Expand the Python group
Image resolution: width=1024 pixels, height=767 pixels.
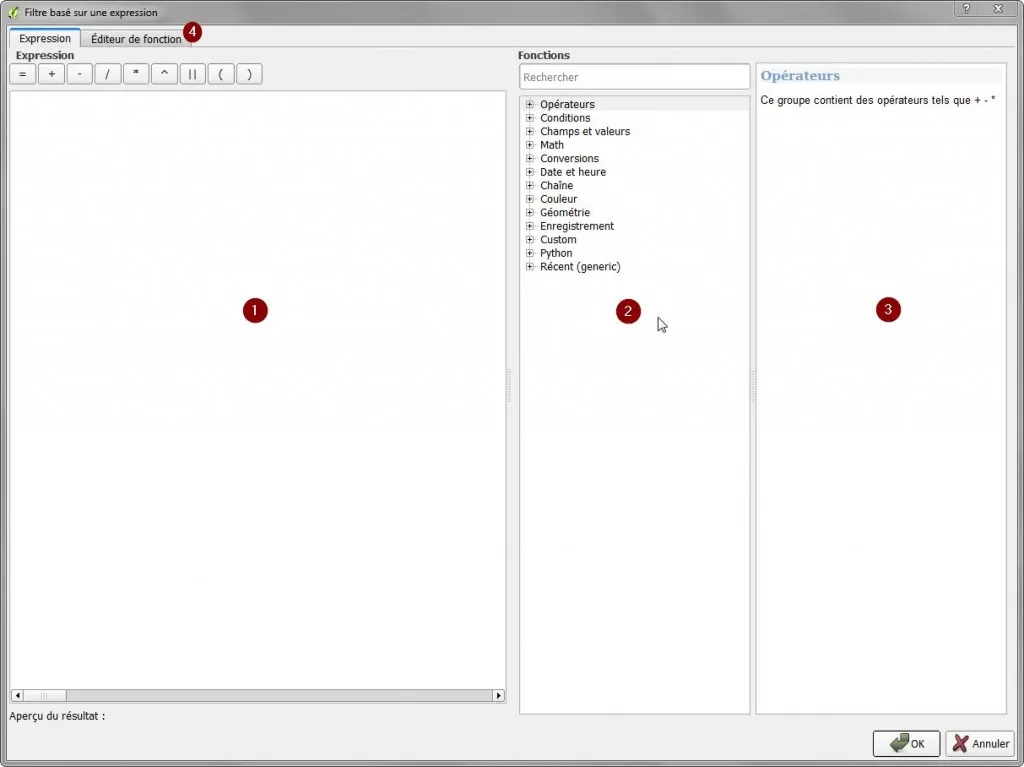[x=530, y=253]
